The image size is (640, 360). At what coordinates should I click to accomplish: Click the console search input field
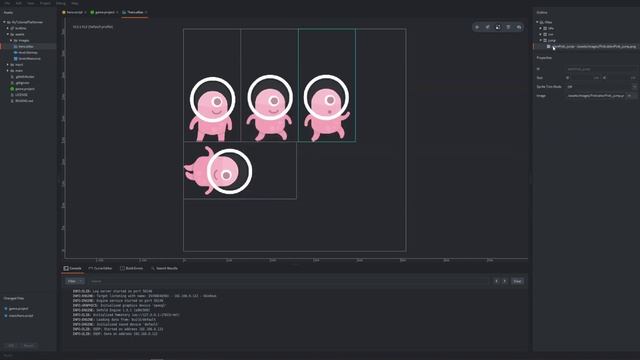tap(288, 281)
